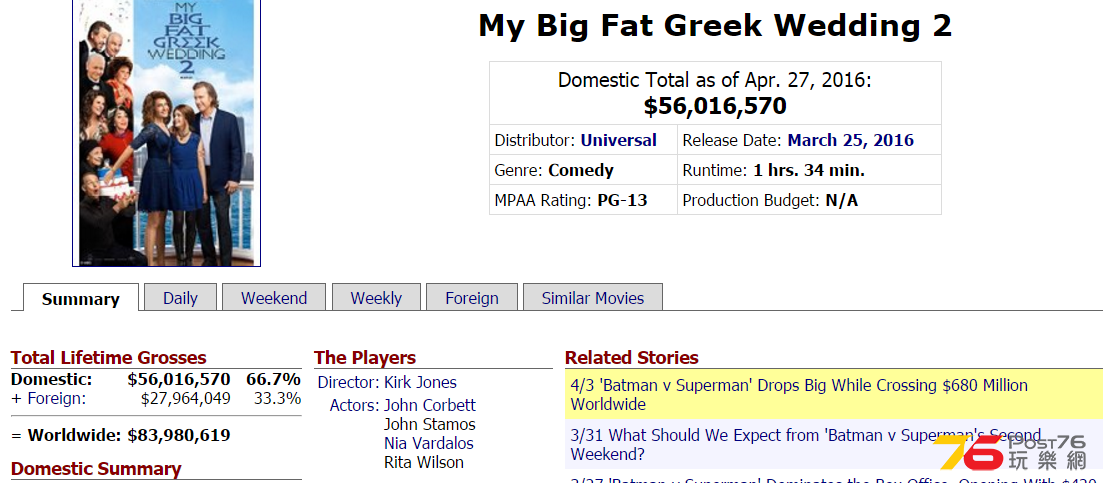The height and width of the screenshot is (483, 1103).
Task: Open the Daily tab
Action: 180,297
